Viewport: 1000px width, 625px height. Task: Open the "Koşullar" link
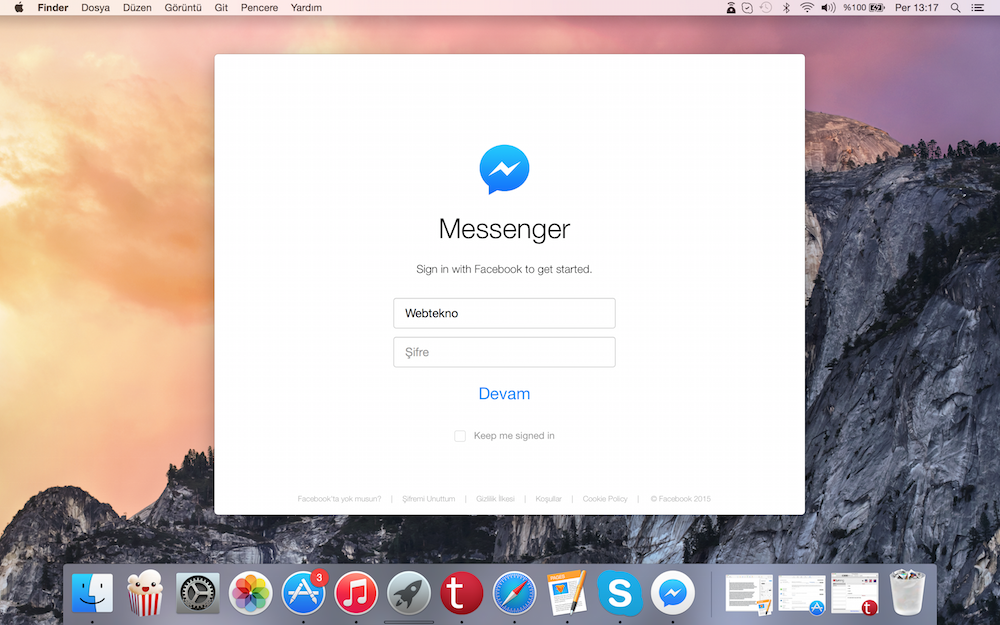coord(548,499)
